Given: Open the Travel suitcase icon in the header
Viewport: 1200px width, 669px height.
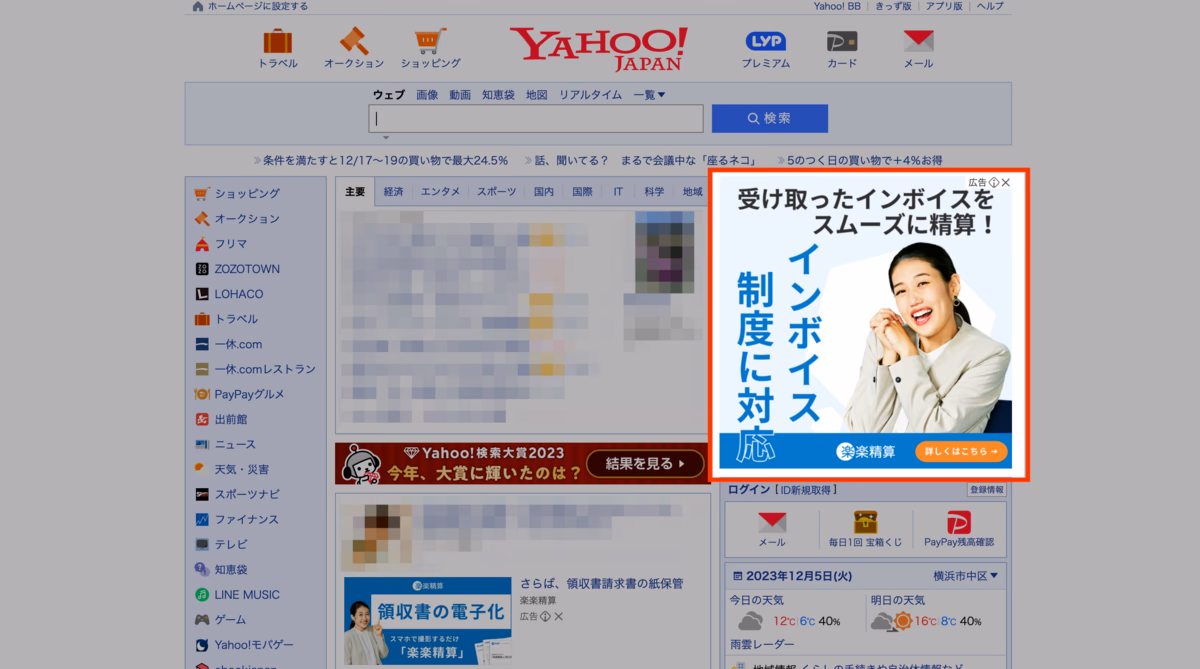Looking at the screenshot, I should tap(278, 41).
